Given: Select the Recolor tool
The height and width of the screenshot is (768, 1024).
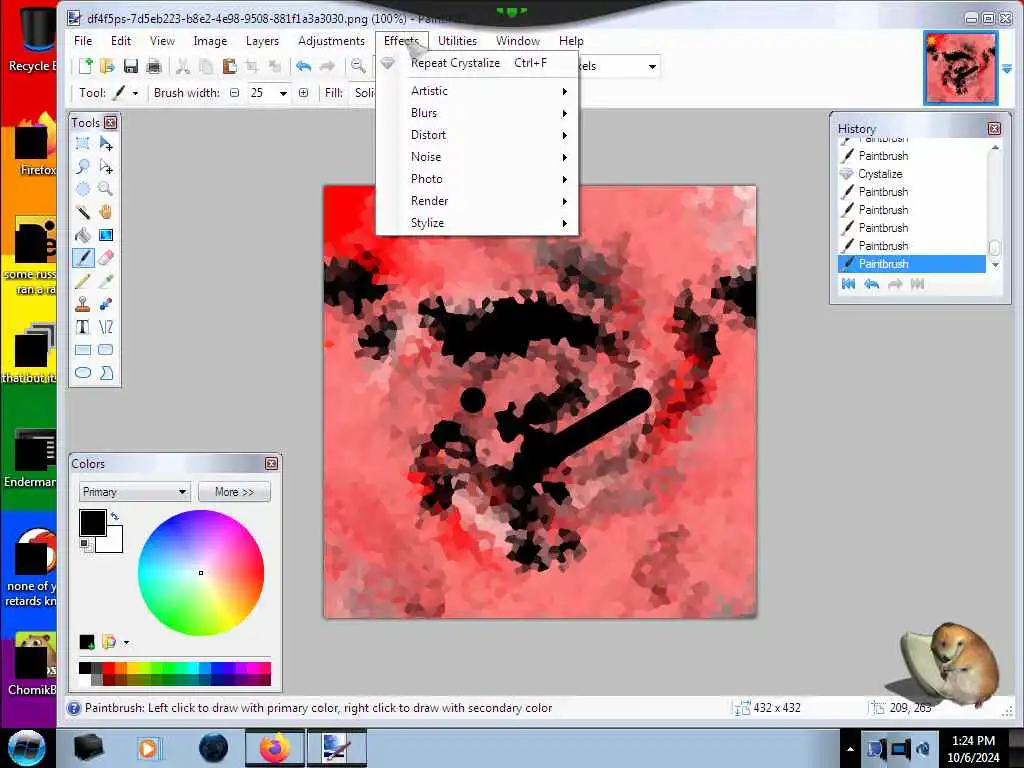Looking at the screenshot, I should [106, 304].
